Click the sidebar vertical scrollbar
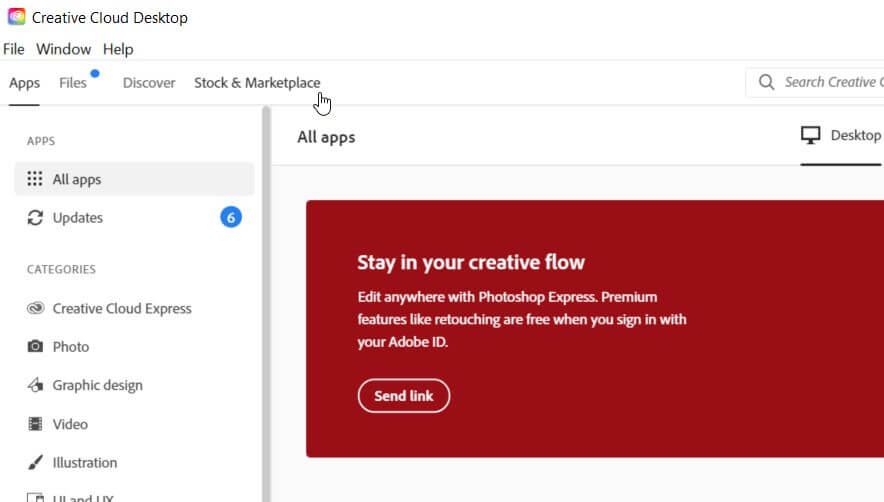This screenshot has height=502, width=884. click(266, 300)
